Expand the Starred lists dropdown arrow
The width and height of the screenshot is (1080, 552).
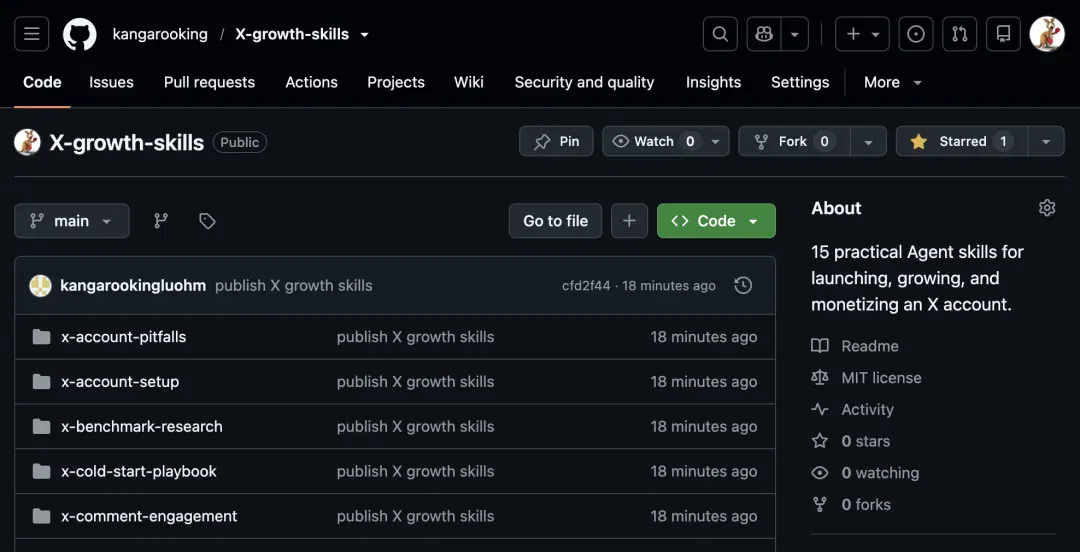pos(1046,141)
